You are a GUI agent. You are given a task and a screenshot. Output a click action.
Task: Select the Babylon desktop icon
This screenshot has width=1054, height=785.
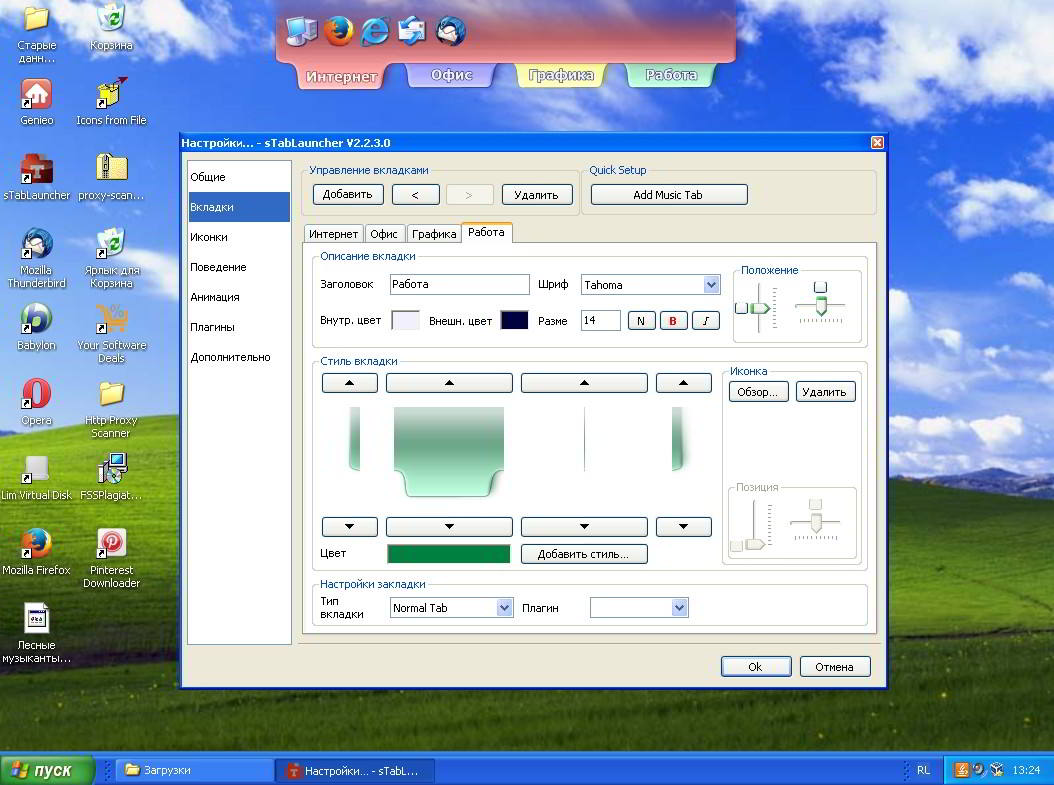[x=36, y=327]
